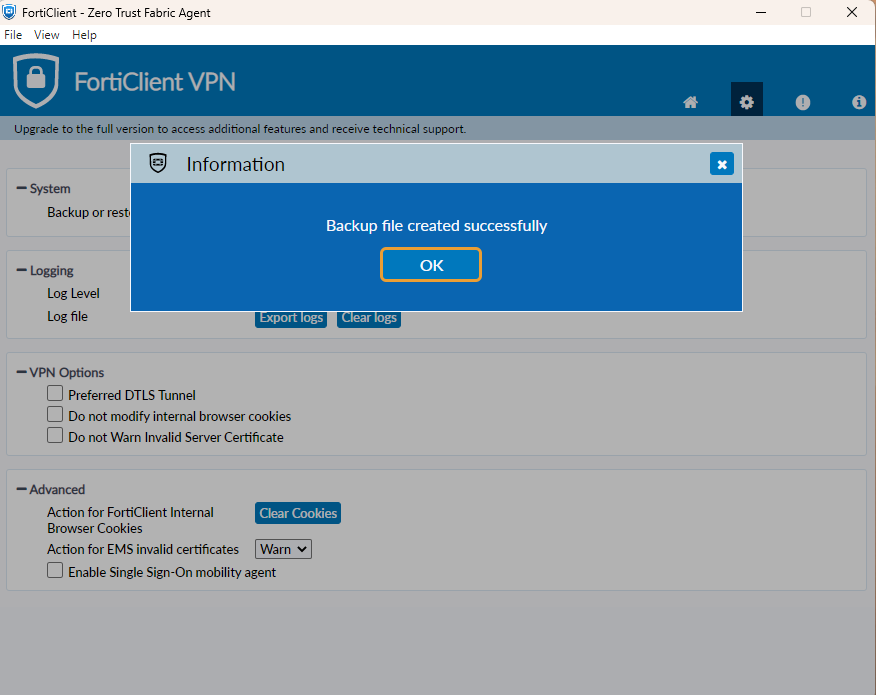Open the notifications exclamation icon
Viewport: 876px width, 695px height.
(803, 102)
